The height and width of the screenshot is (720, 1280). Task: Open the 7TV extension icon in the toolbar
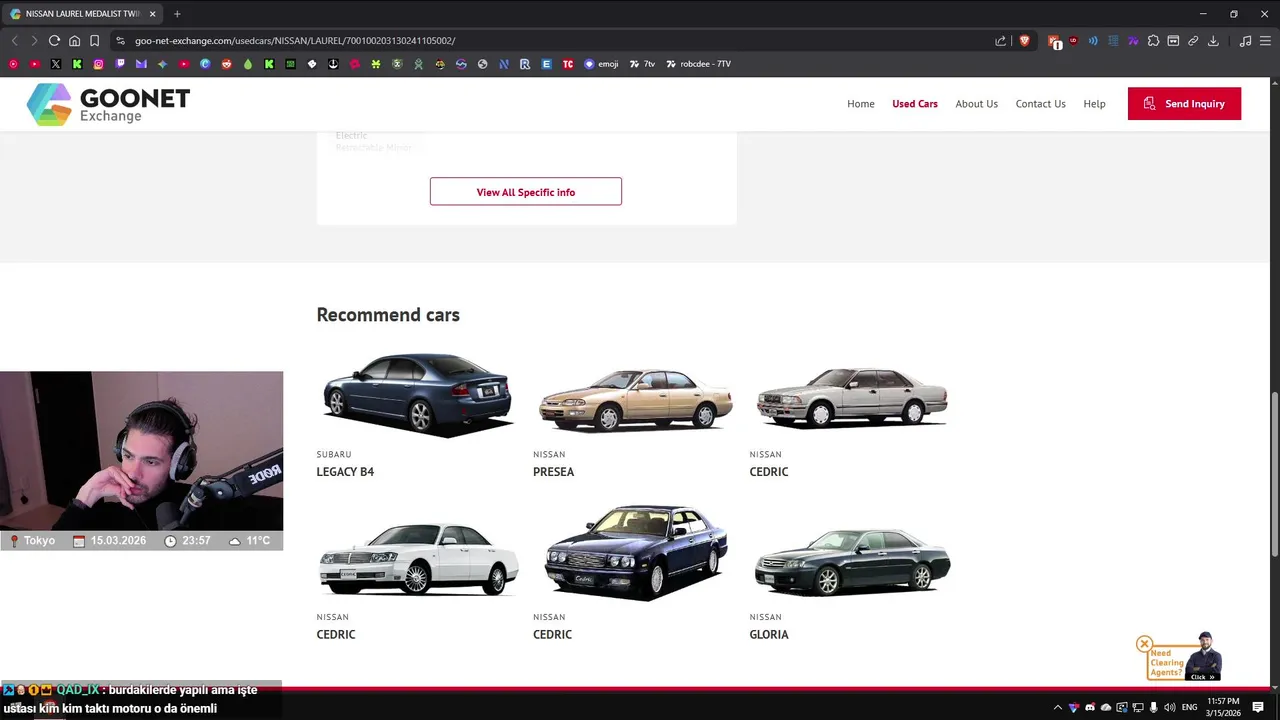tap(1133, 41)
